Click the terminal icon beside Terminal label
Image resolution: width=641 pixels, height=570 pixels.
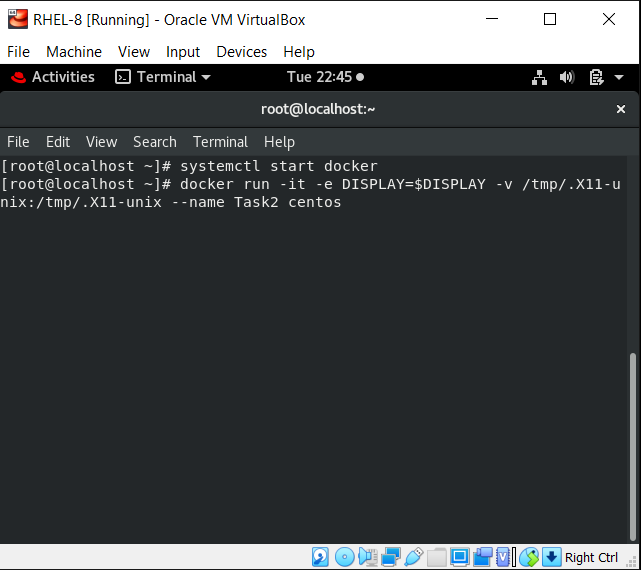coord(123,77)
